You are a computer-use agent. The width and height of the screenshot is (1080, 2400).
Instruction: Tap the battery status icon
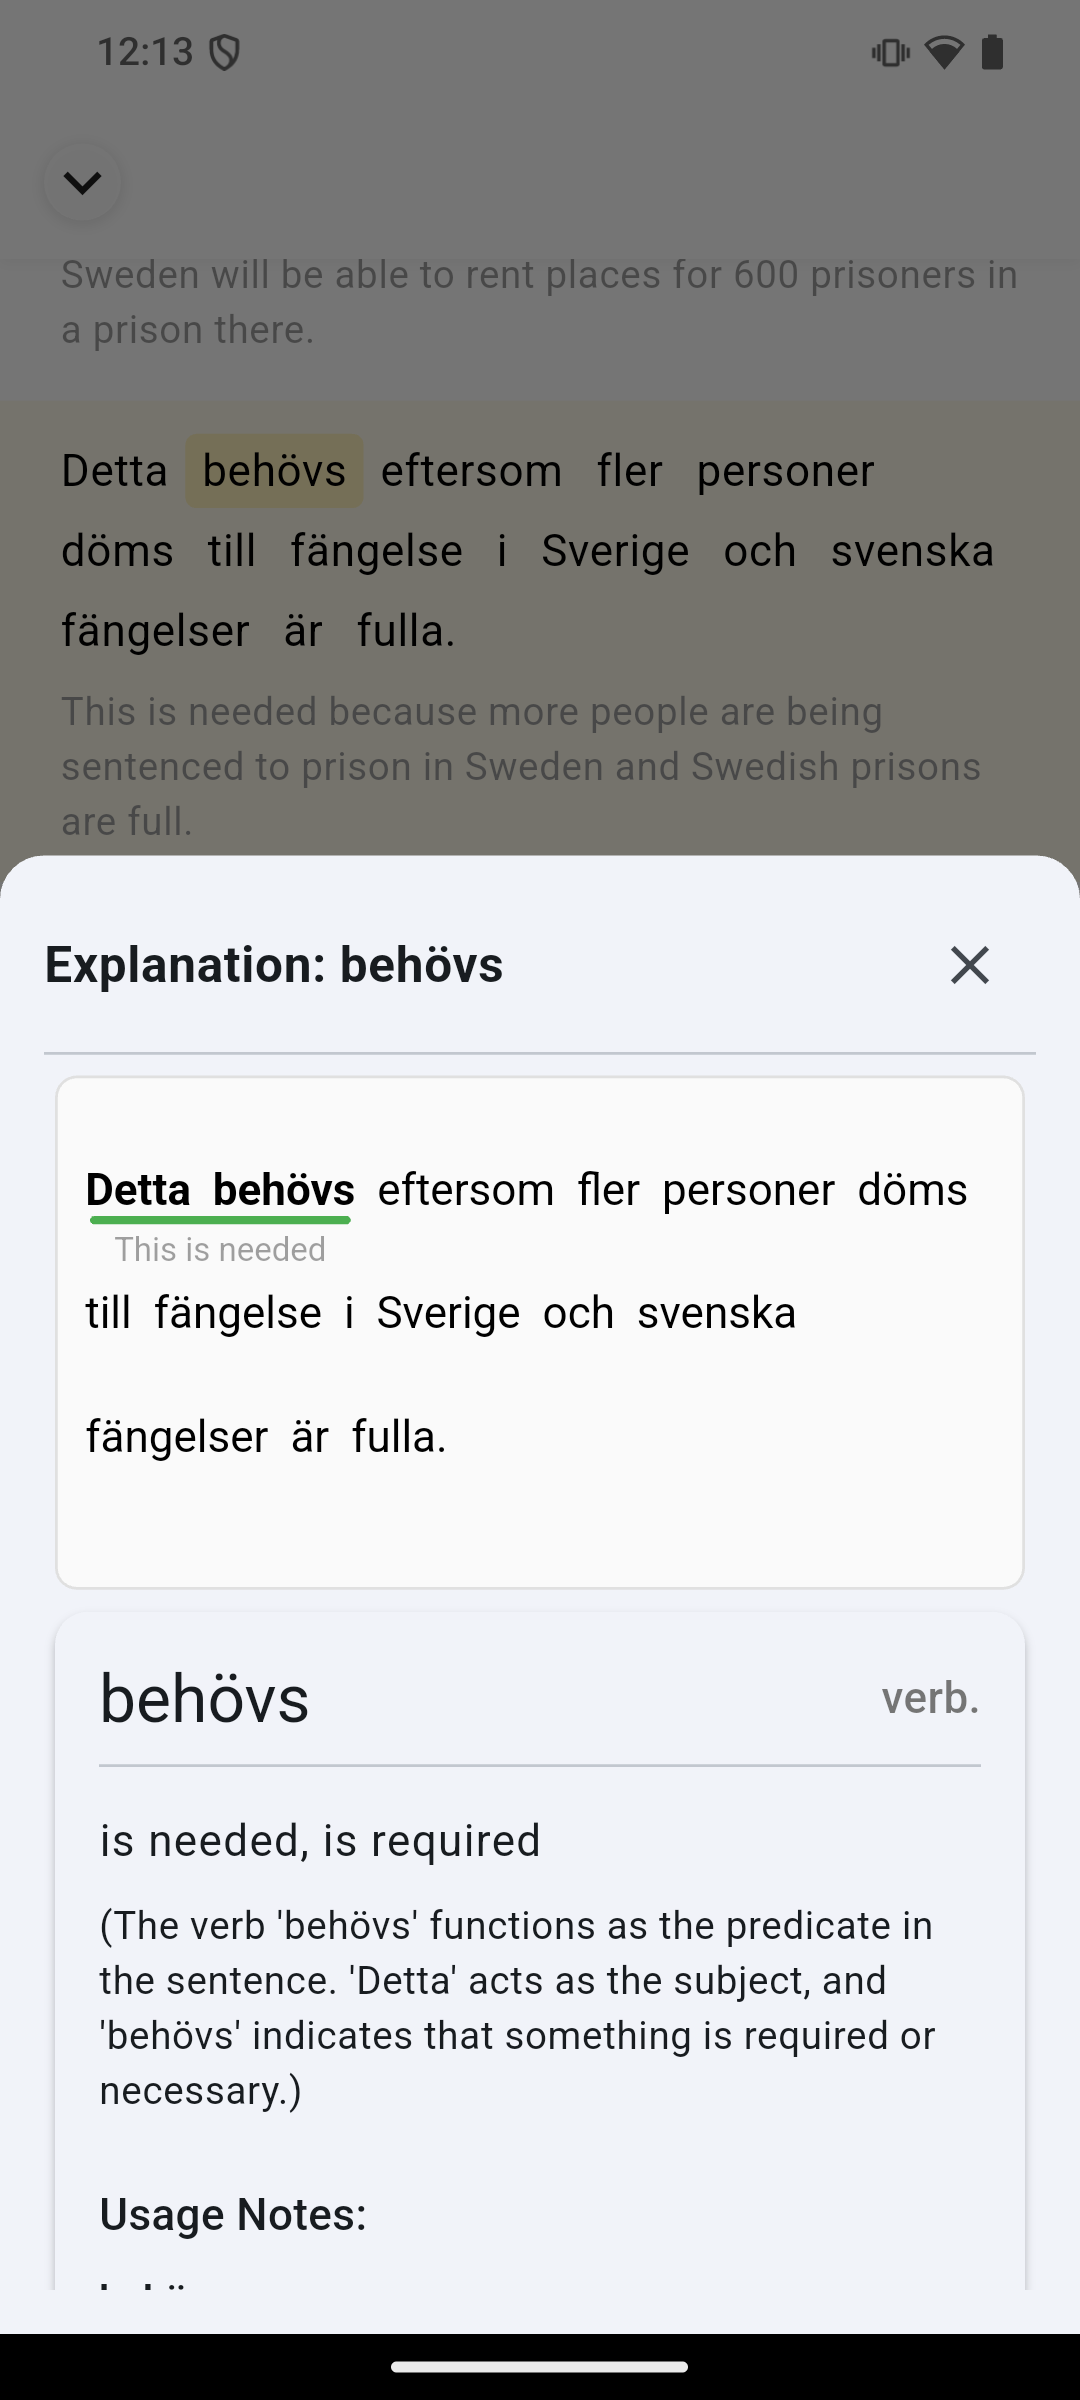coord(995,52)
